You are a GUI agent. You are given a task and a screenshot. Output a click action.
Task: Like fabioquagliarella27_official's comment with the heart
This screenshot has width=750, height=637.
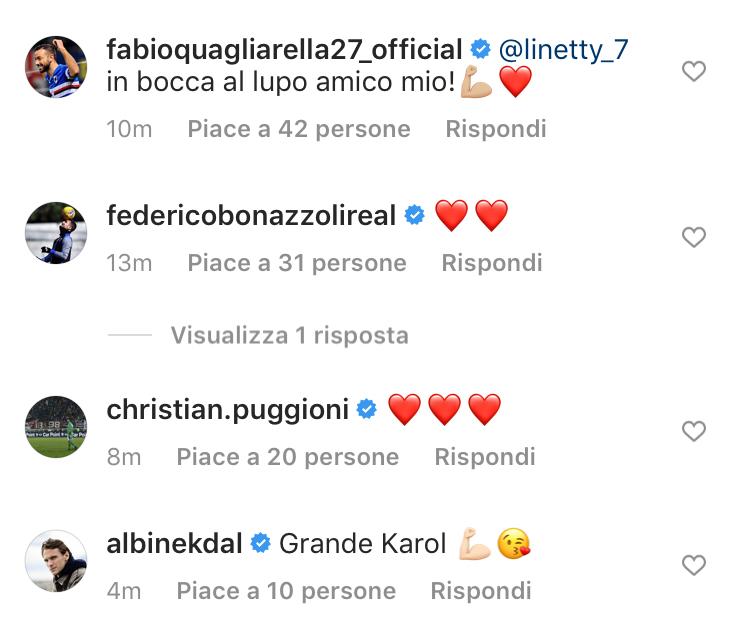693,71
